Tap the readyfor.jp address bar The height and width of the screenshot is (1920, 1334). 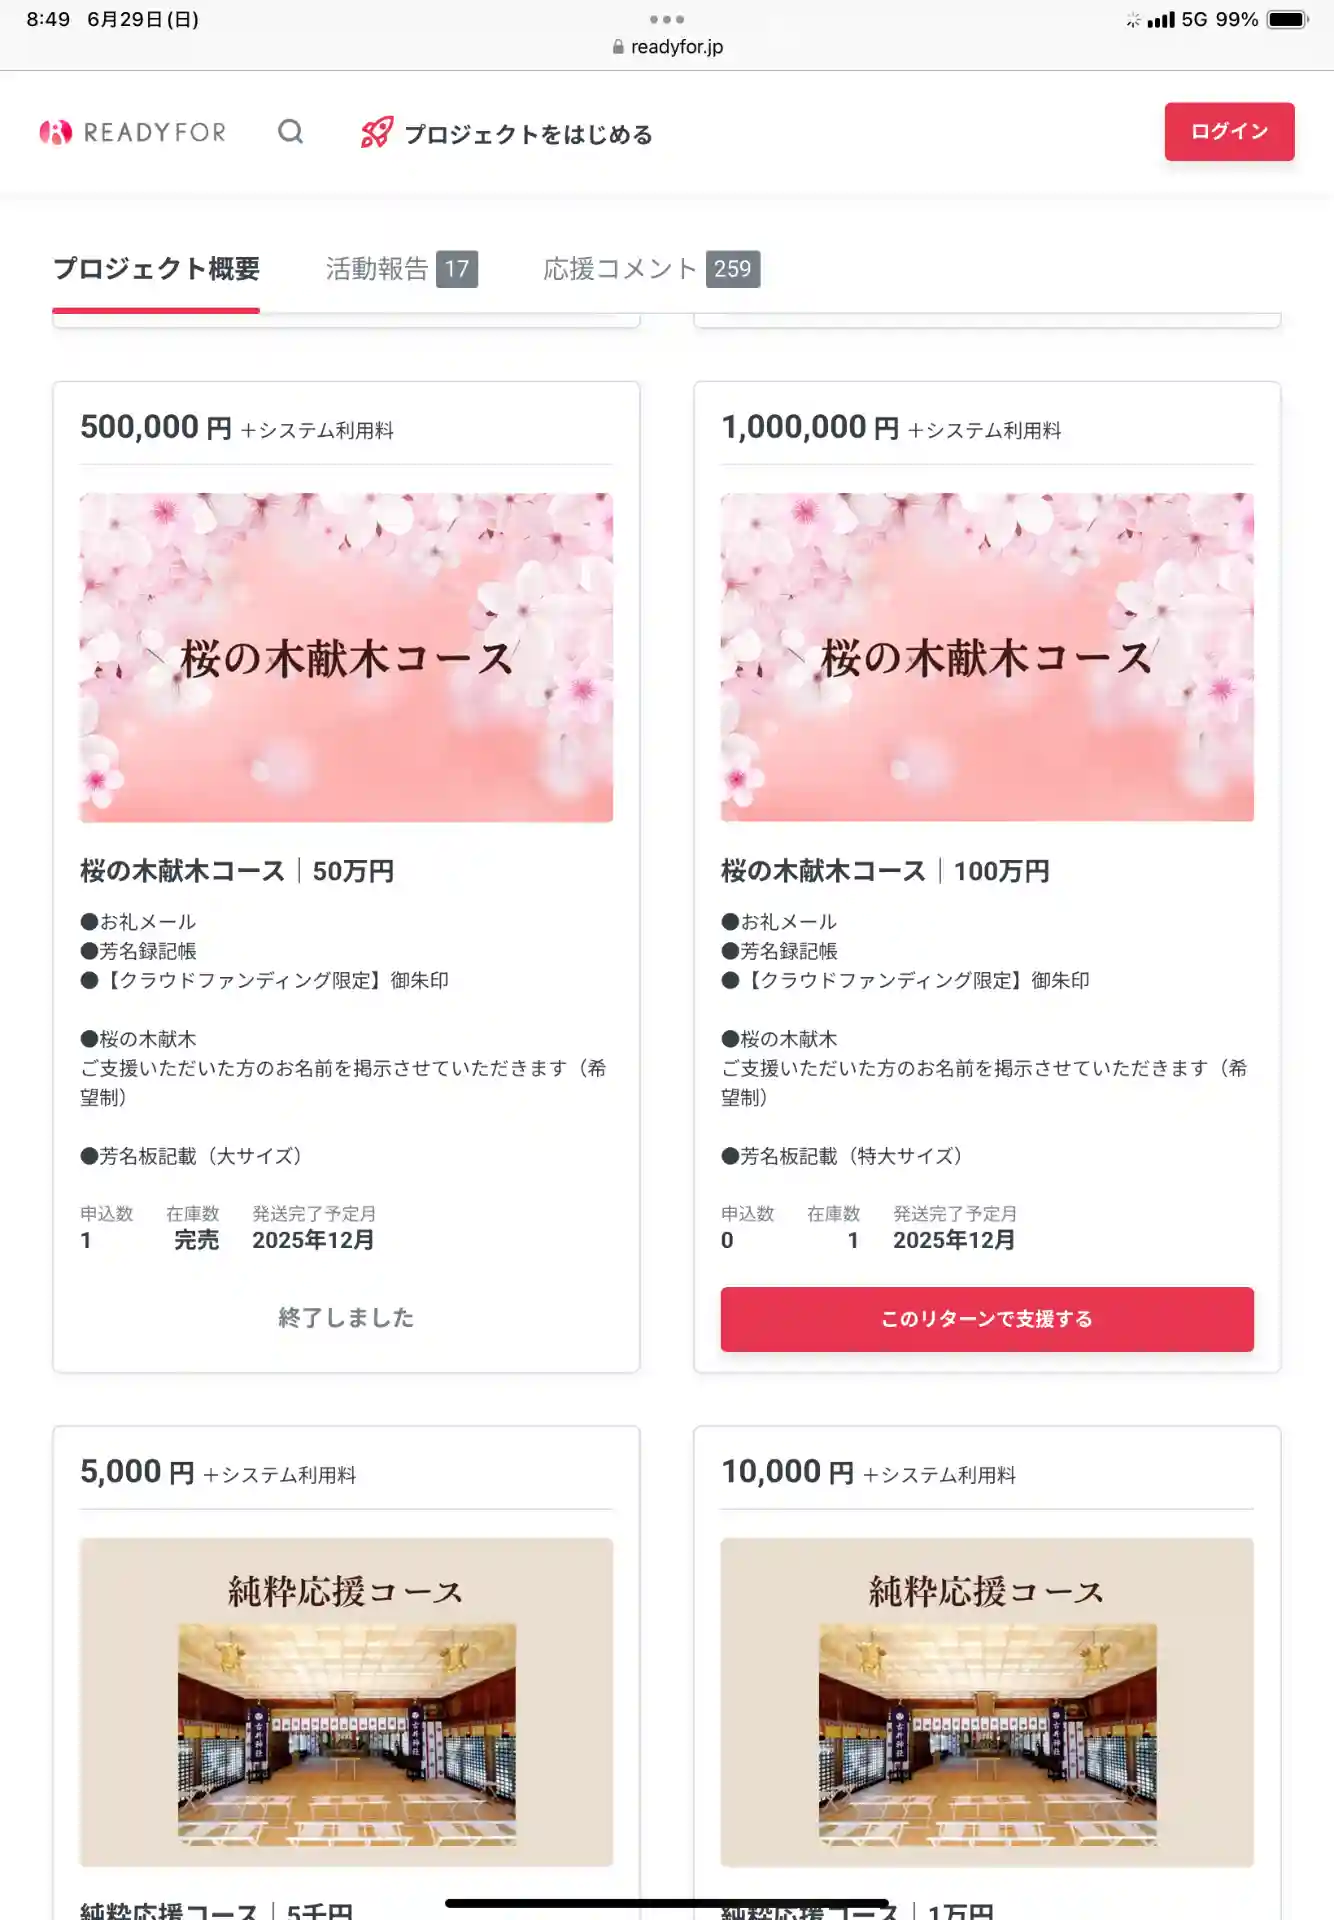pyautogui.click(x=676, y=47)
